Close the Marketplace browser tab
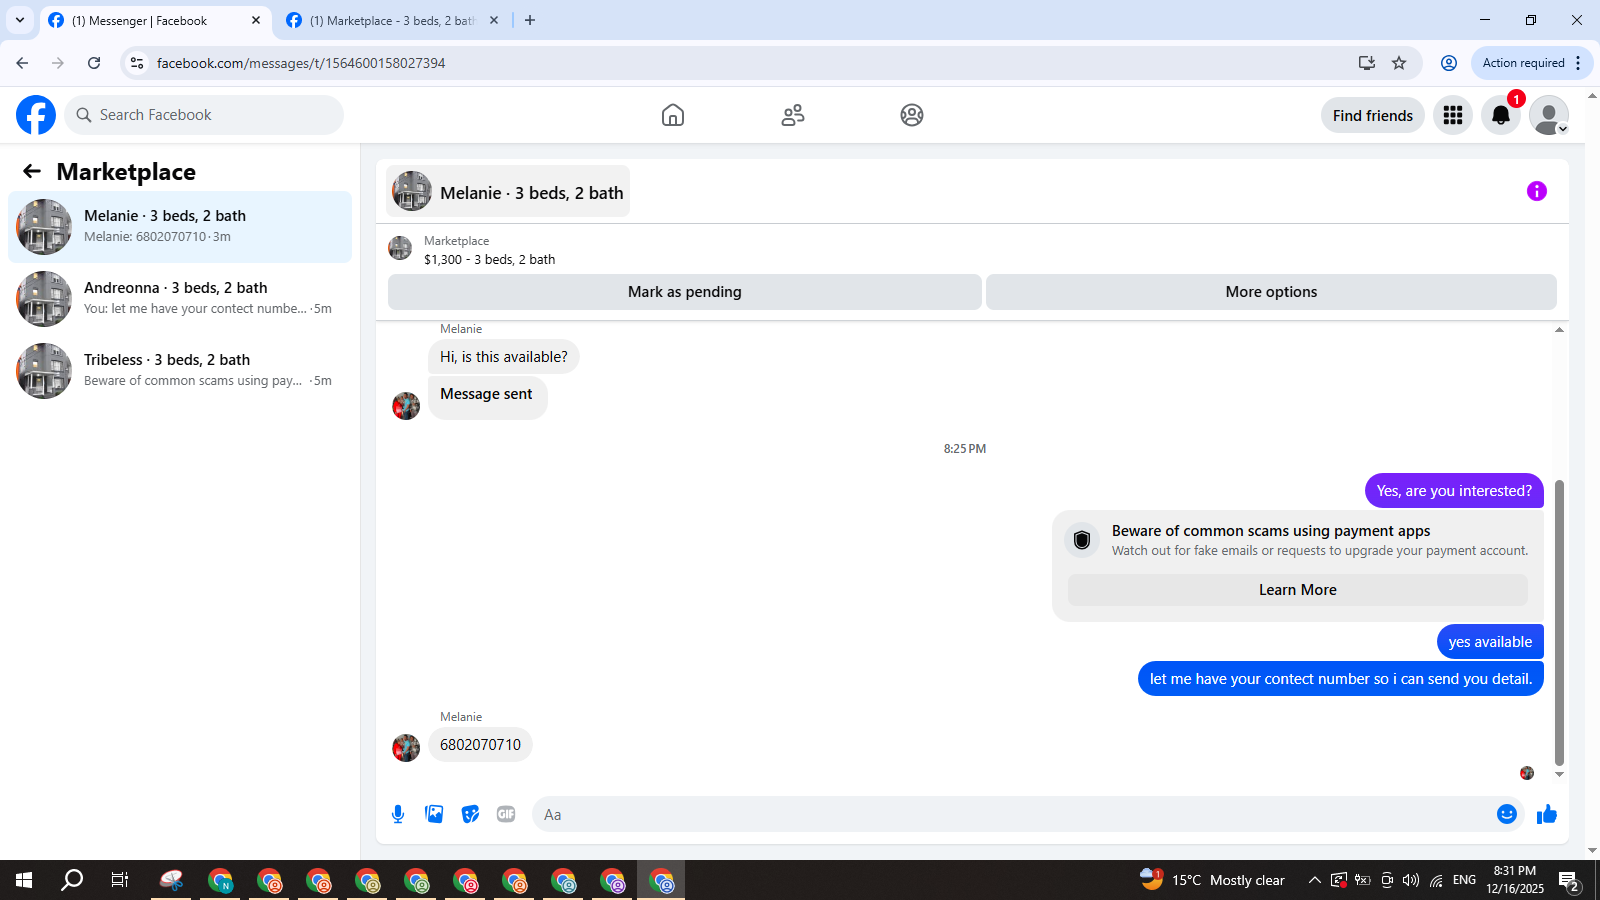The height and width of the screenshot is (900, 1600). point(494,20)
